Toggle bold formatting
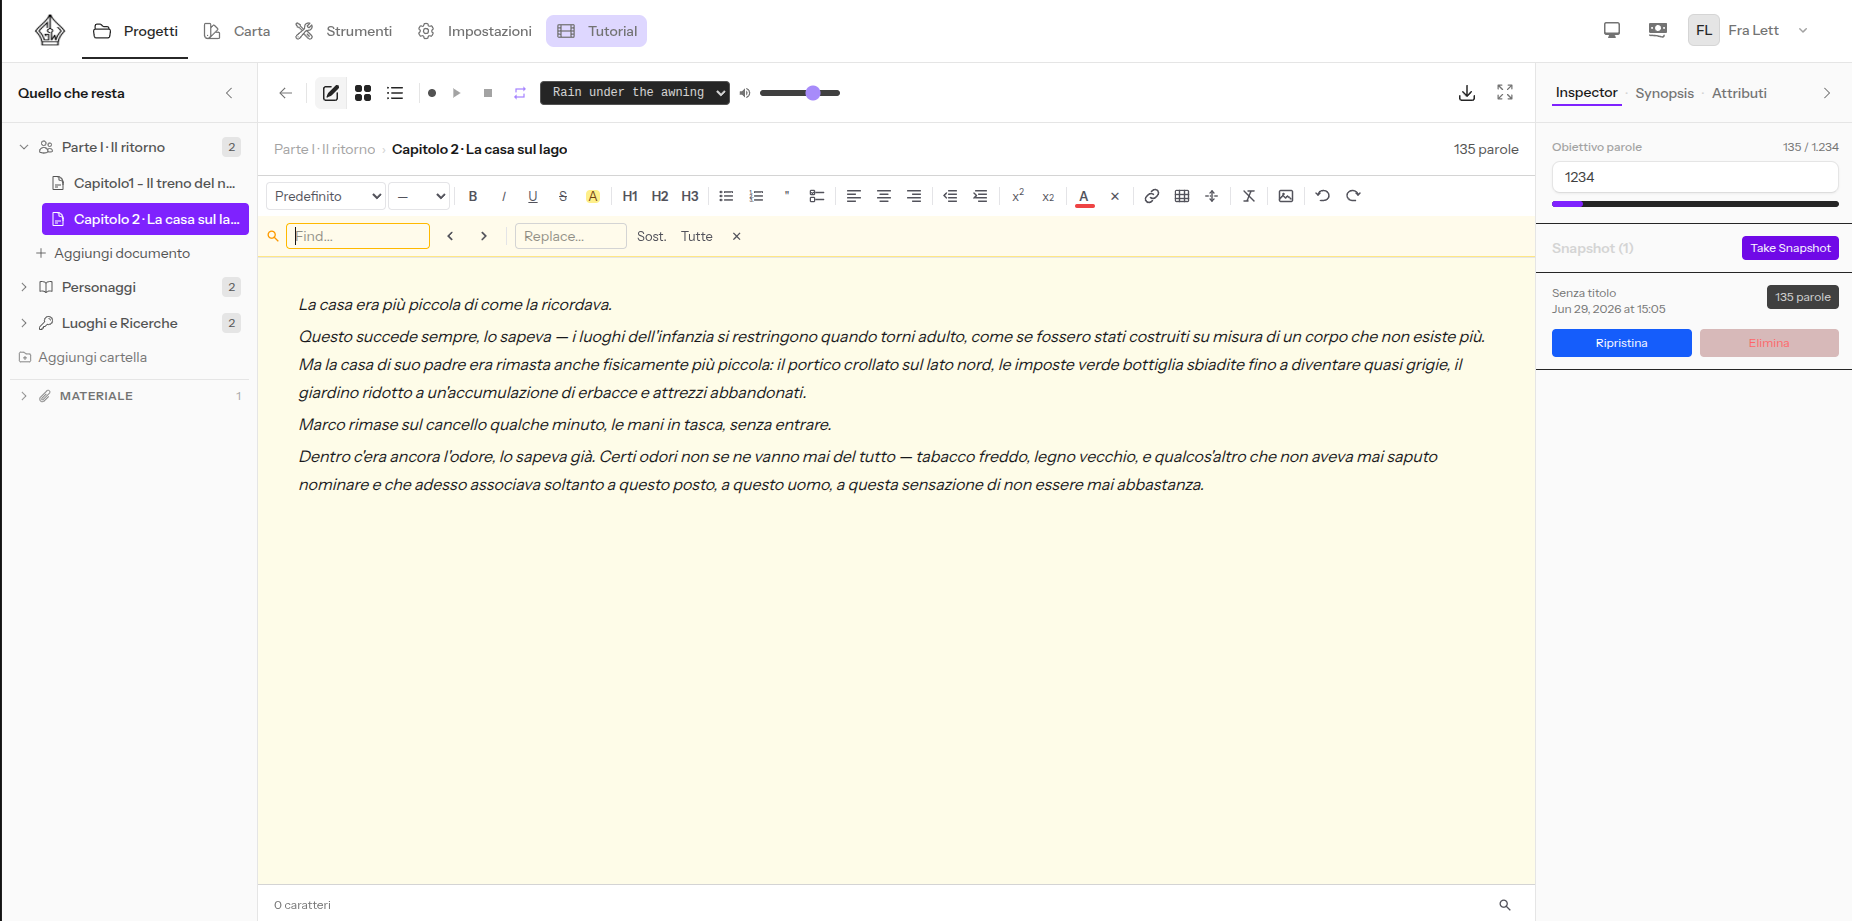 click(473, 196)
